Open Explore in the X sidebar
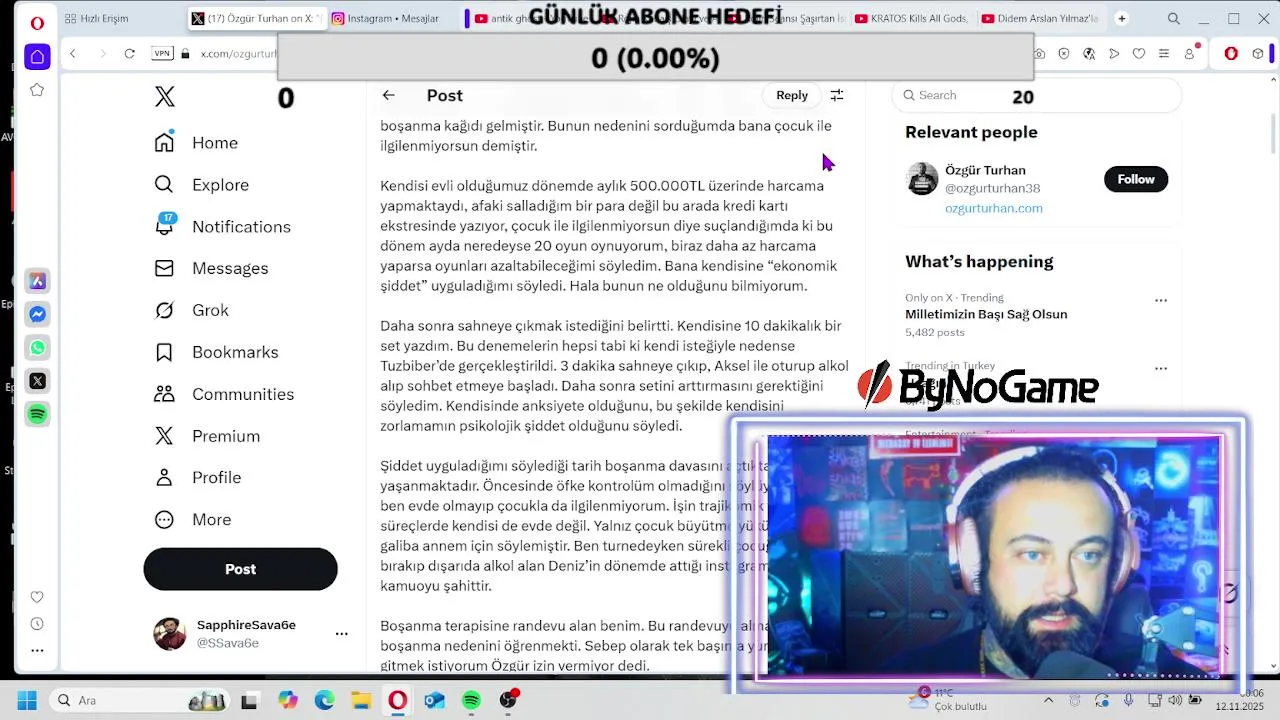The image size is (1280, 720). (202, 185)
